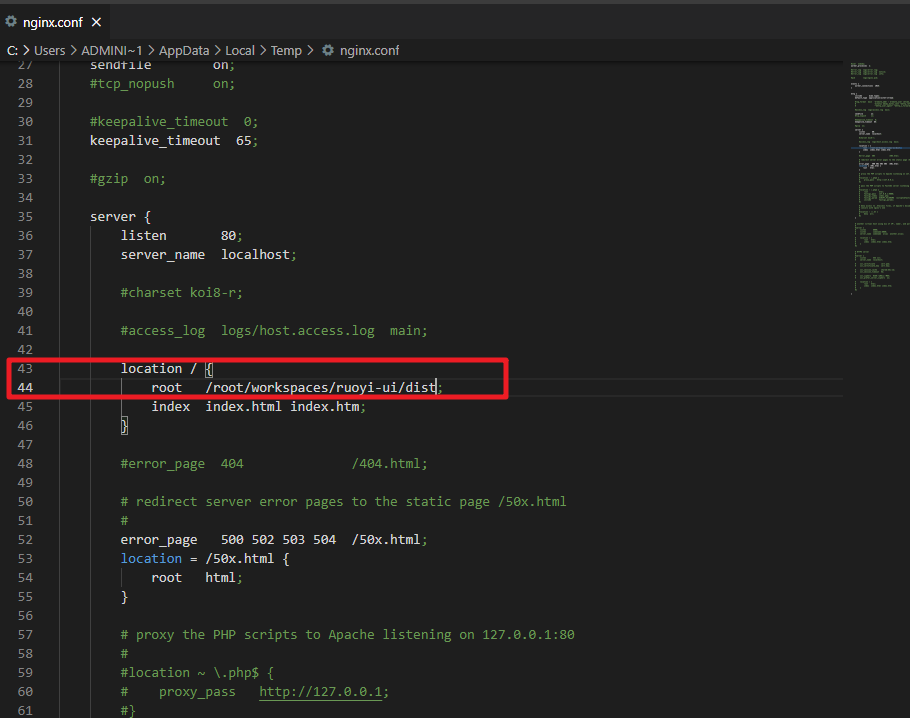Click 'location /' on line 43
The height and width of the screenshot is (718, 910).
158,369
